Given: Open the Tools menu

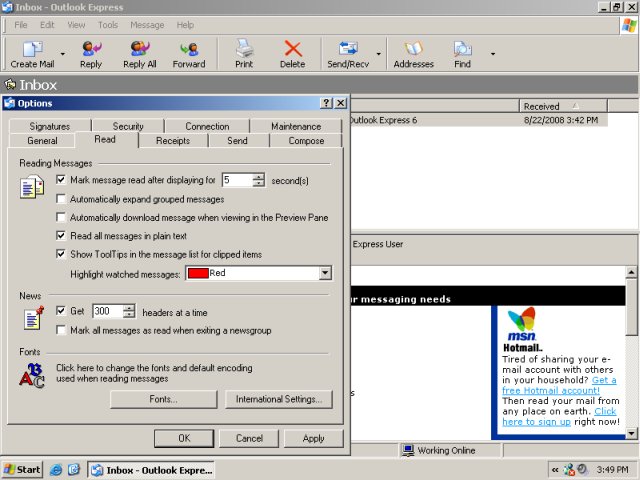Looking at the screenshot, I should [108, 25].
